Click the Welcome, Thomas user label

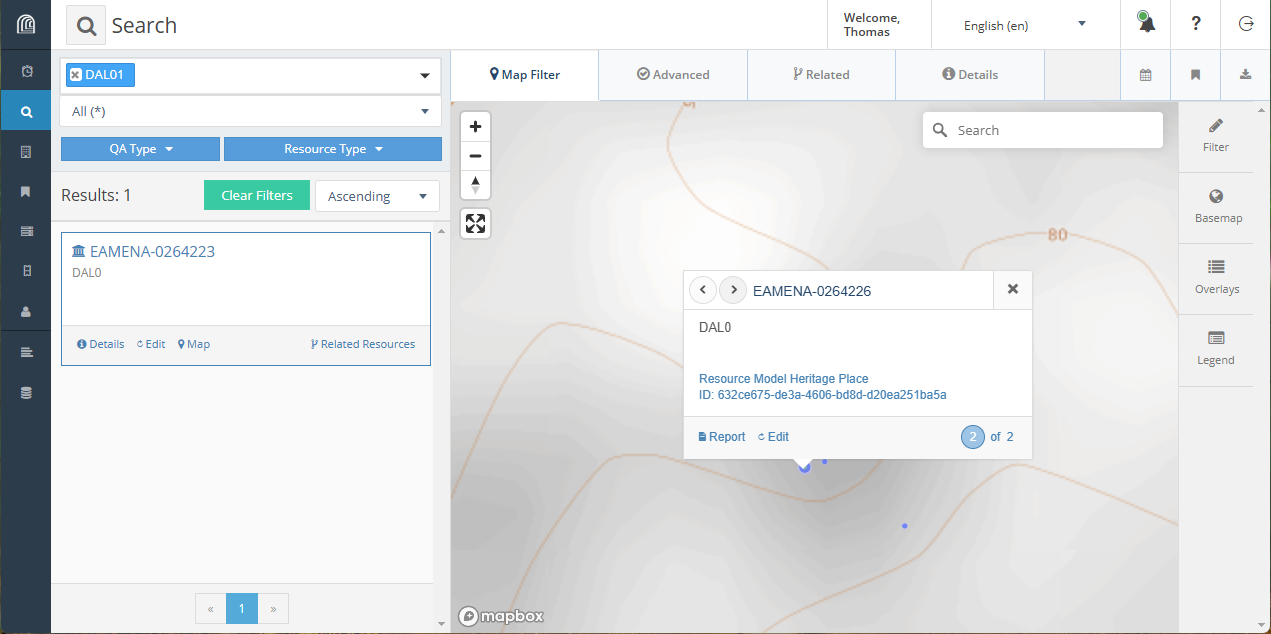pos(872,25)
